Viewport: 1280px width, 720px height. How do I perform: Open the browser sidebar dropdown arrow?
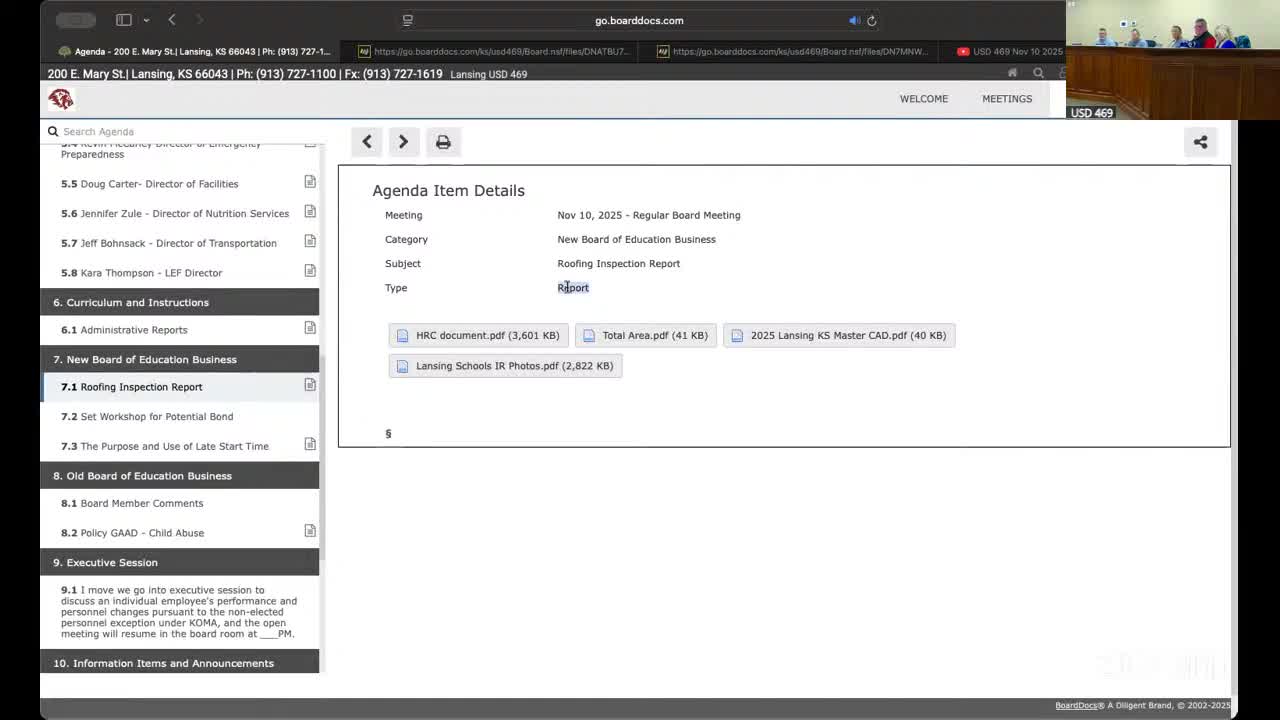(146, 20)
